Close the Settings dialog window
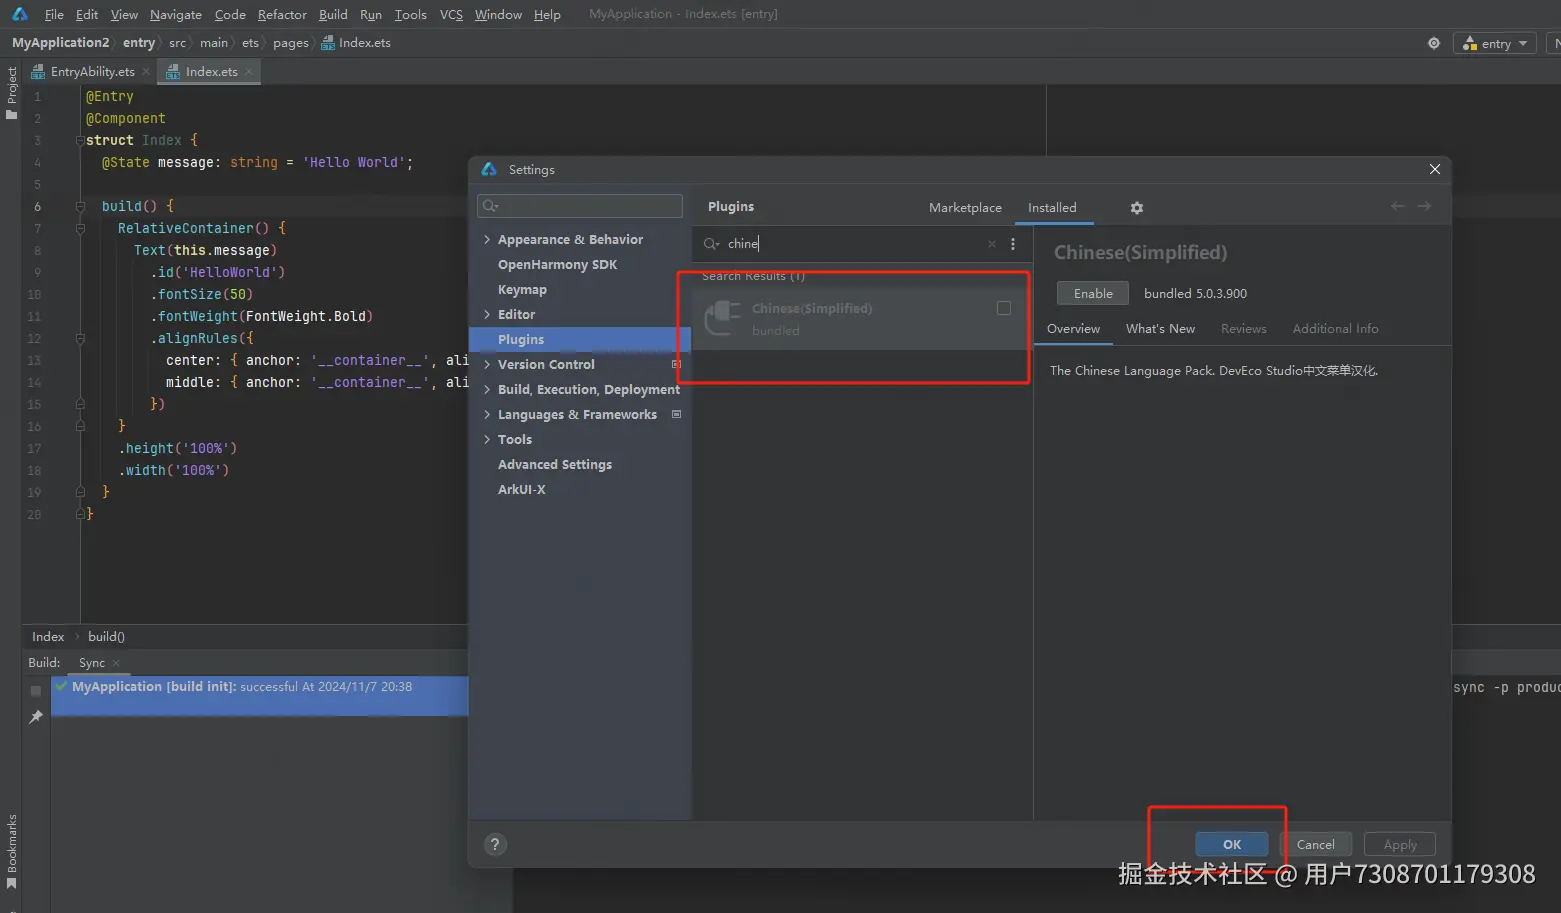The image size is (1561, 913). pos(1435,169)
